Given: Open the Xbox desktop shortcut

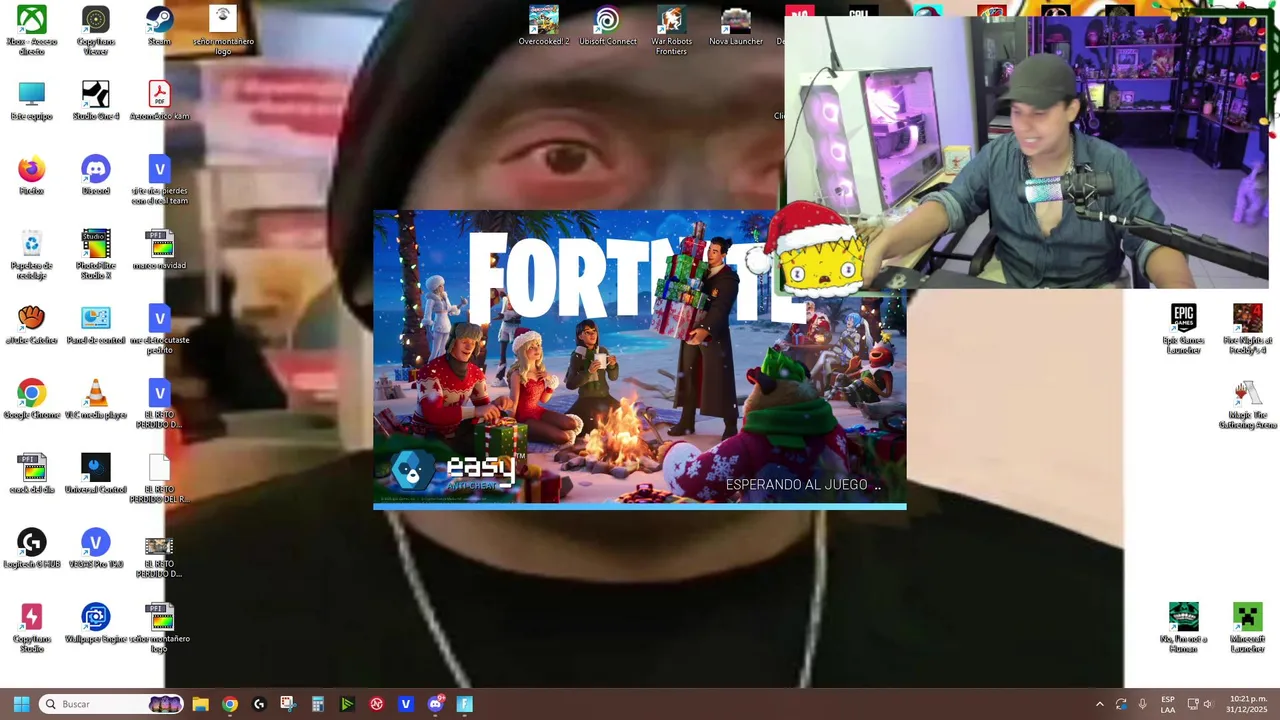Looking at the screenshot, I should point(32,30).
